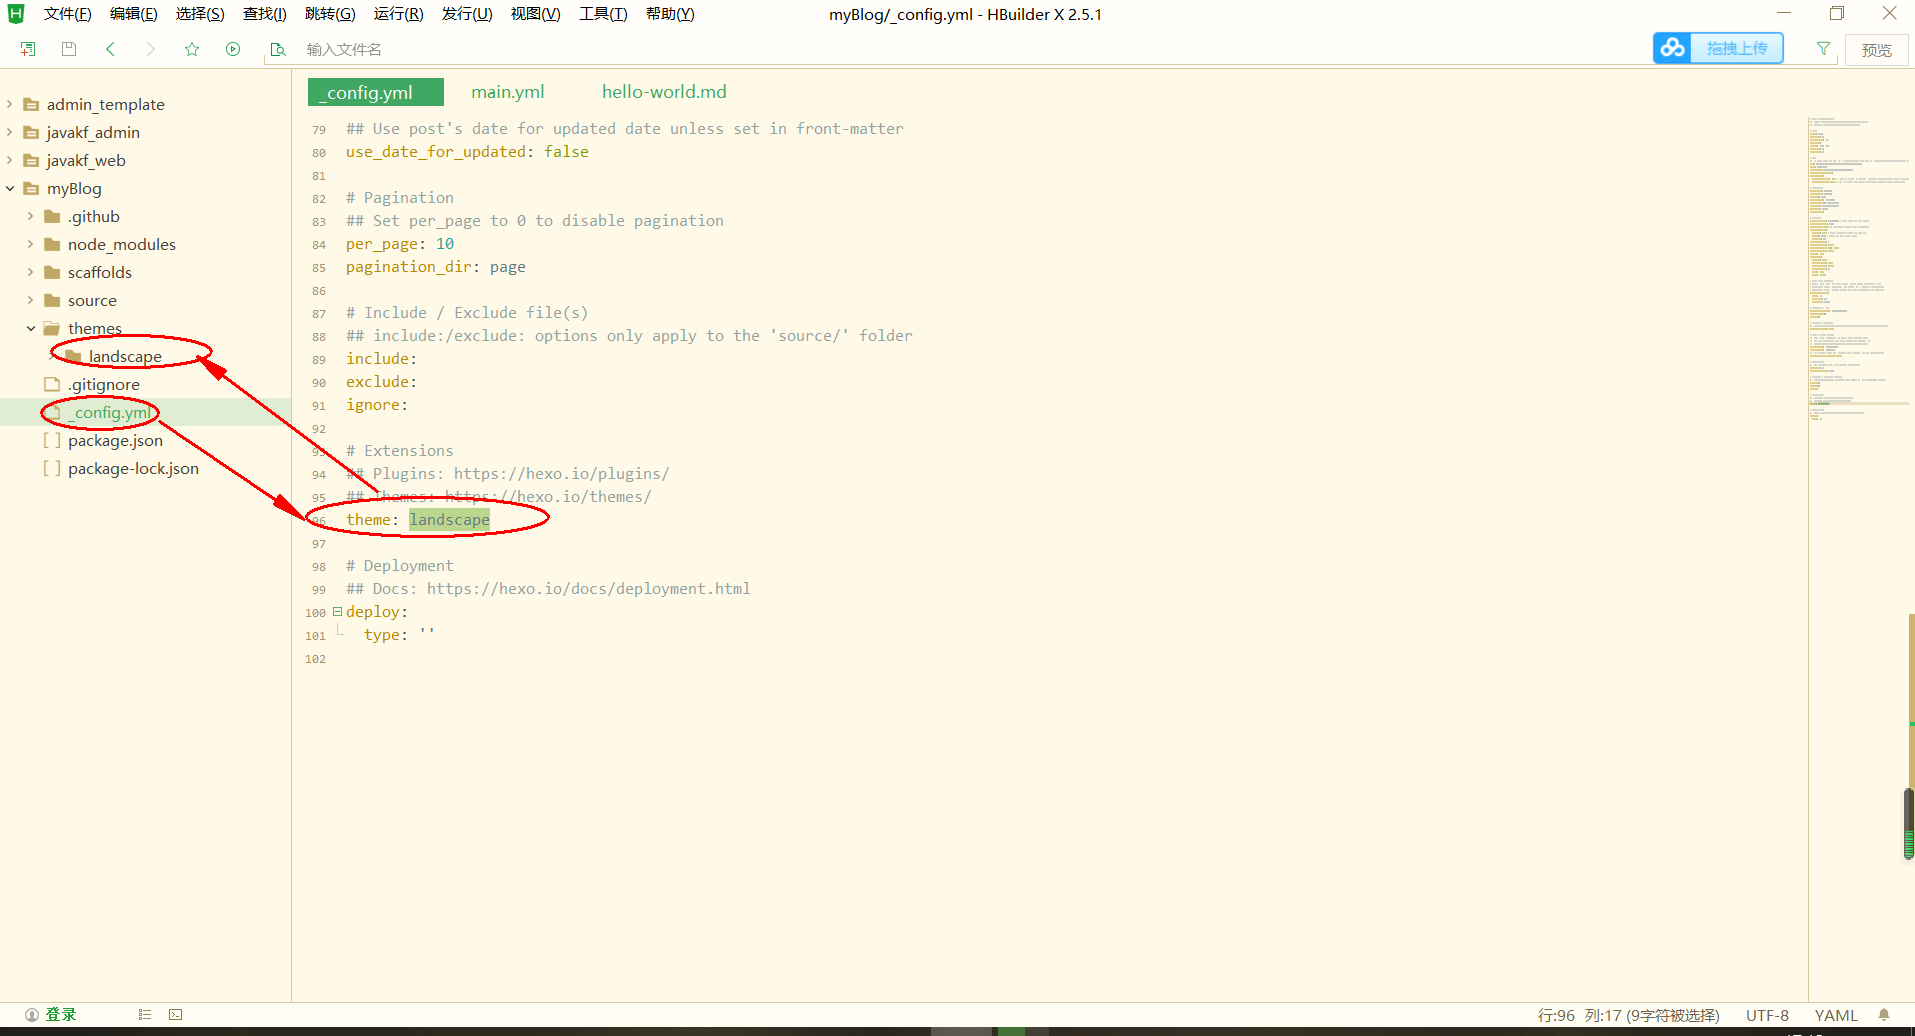Select _config.yml in the file tree

pyautogui.click(x=112, y=412)
